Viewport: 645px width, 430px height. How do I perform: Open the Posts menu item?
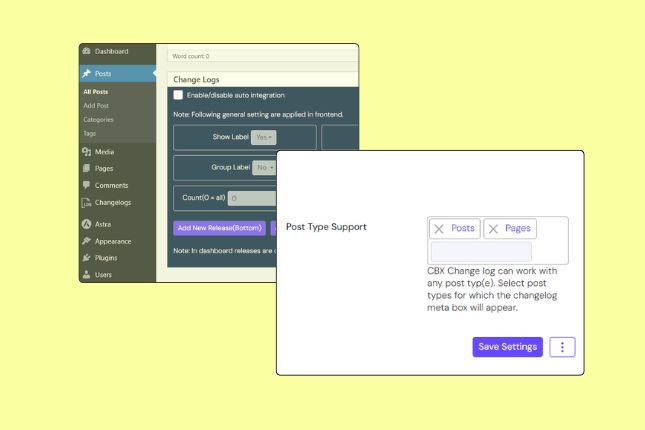pos(118,74)
